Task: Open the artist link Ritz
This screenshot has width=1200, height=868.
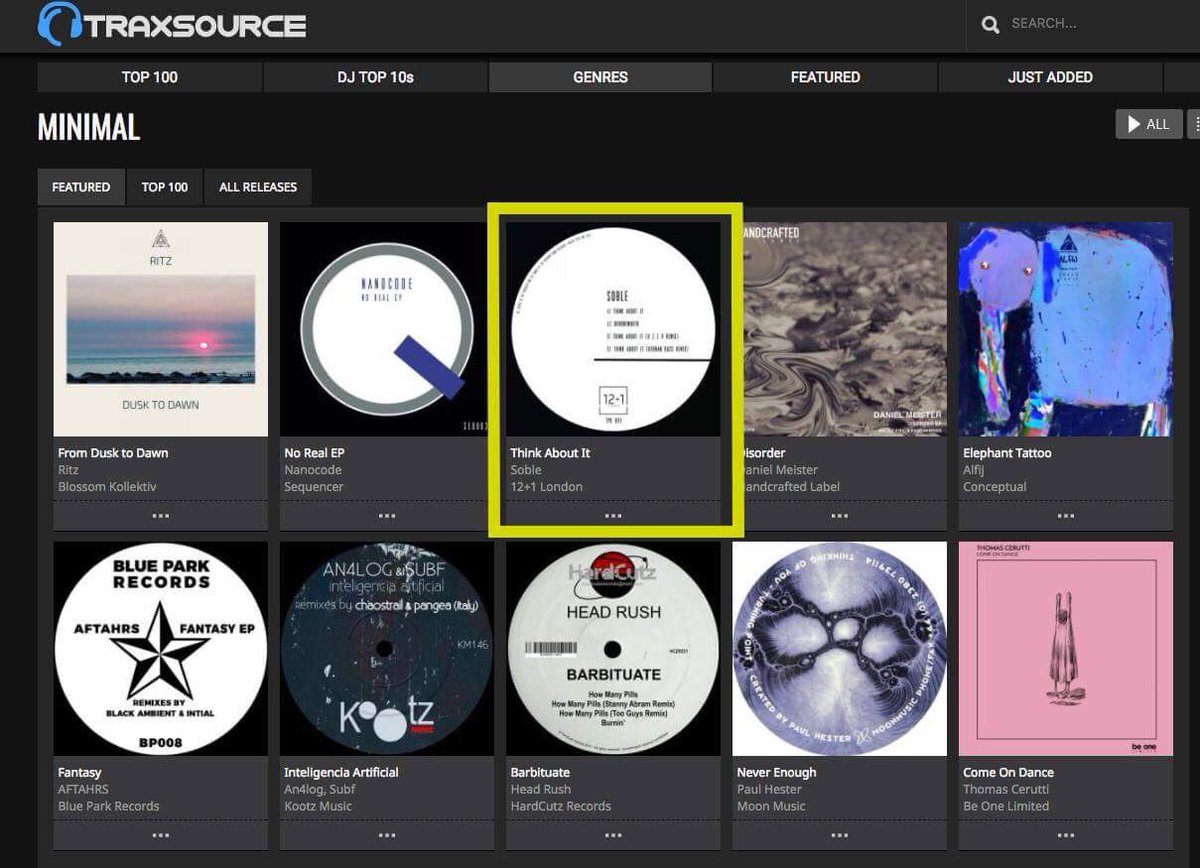Action: (68, 470)
